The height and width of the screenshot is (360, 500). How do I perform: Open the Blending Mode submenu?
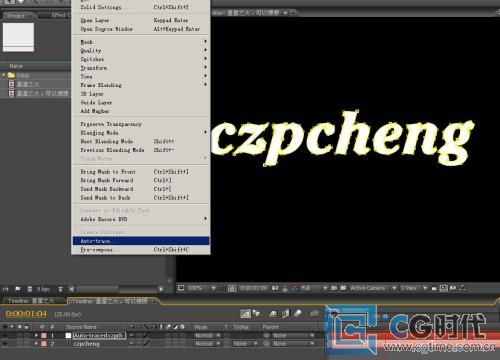[141, 132]
